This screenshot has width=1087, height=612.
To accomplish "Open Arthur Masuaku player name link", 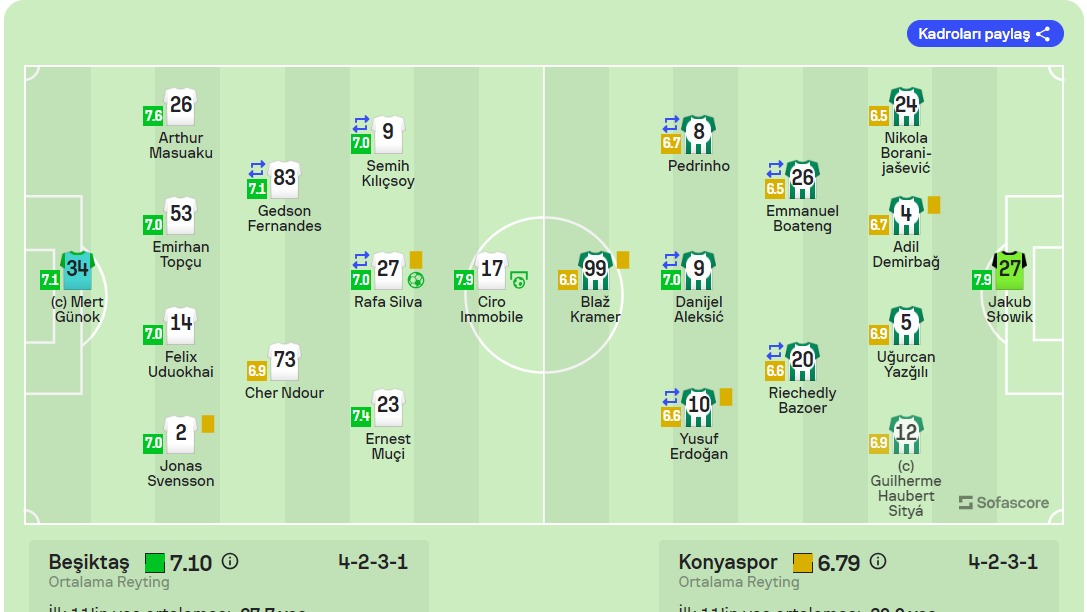I will pyautogui.click(x=181, y=145).
